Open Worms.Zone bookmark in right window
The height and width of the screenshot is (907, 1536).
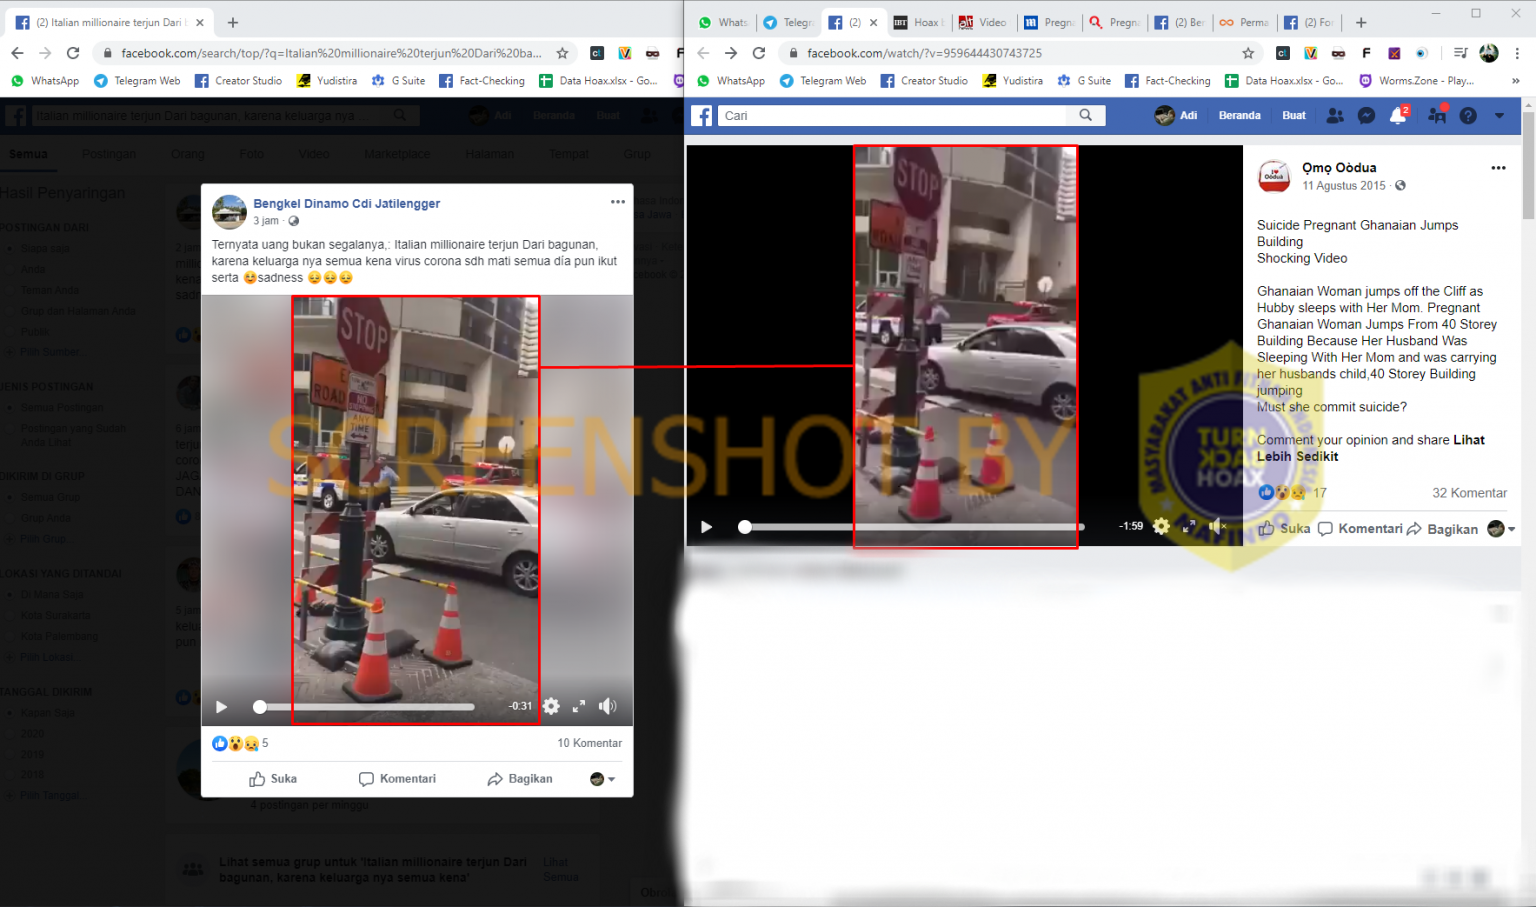pos(1416,81)
